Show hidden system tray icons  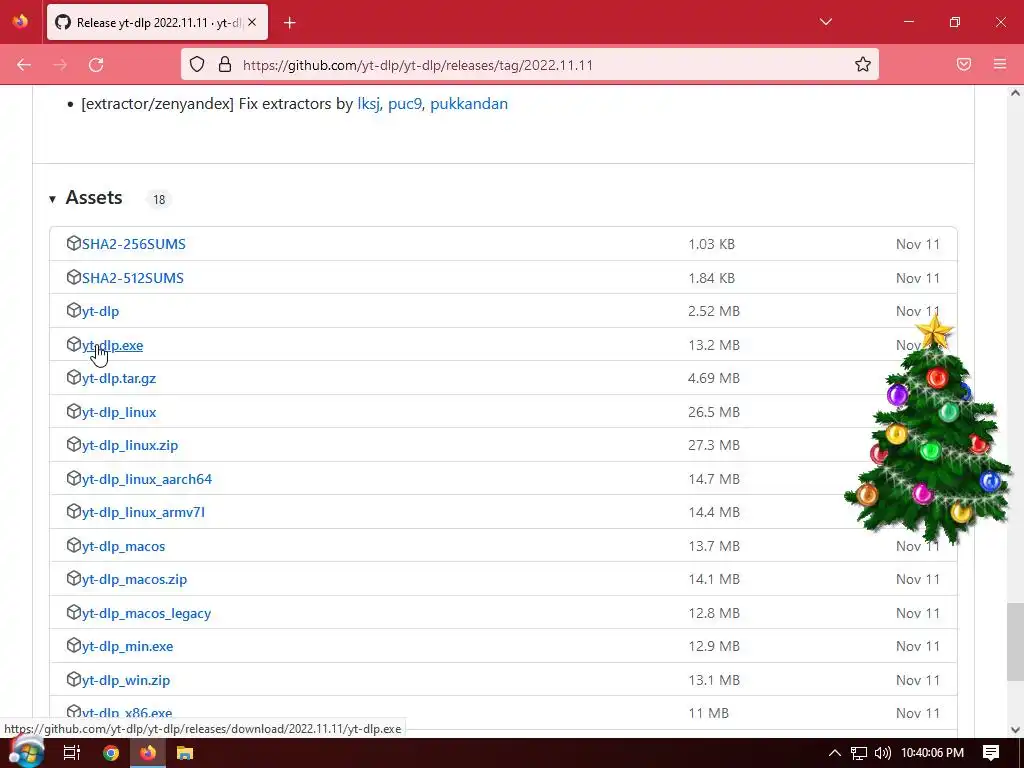[834, 753]
